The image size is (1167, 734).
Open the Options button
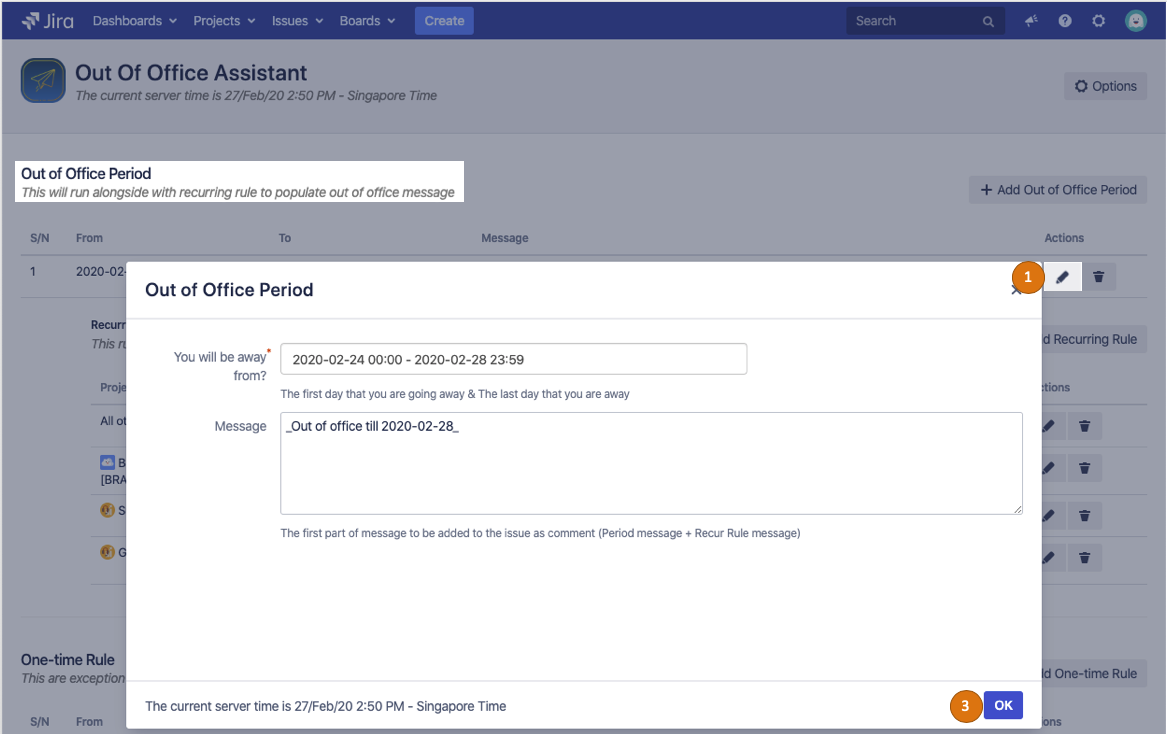(x=1105, y=86)
